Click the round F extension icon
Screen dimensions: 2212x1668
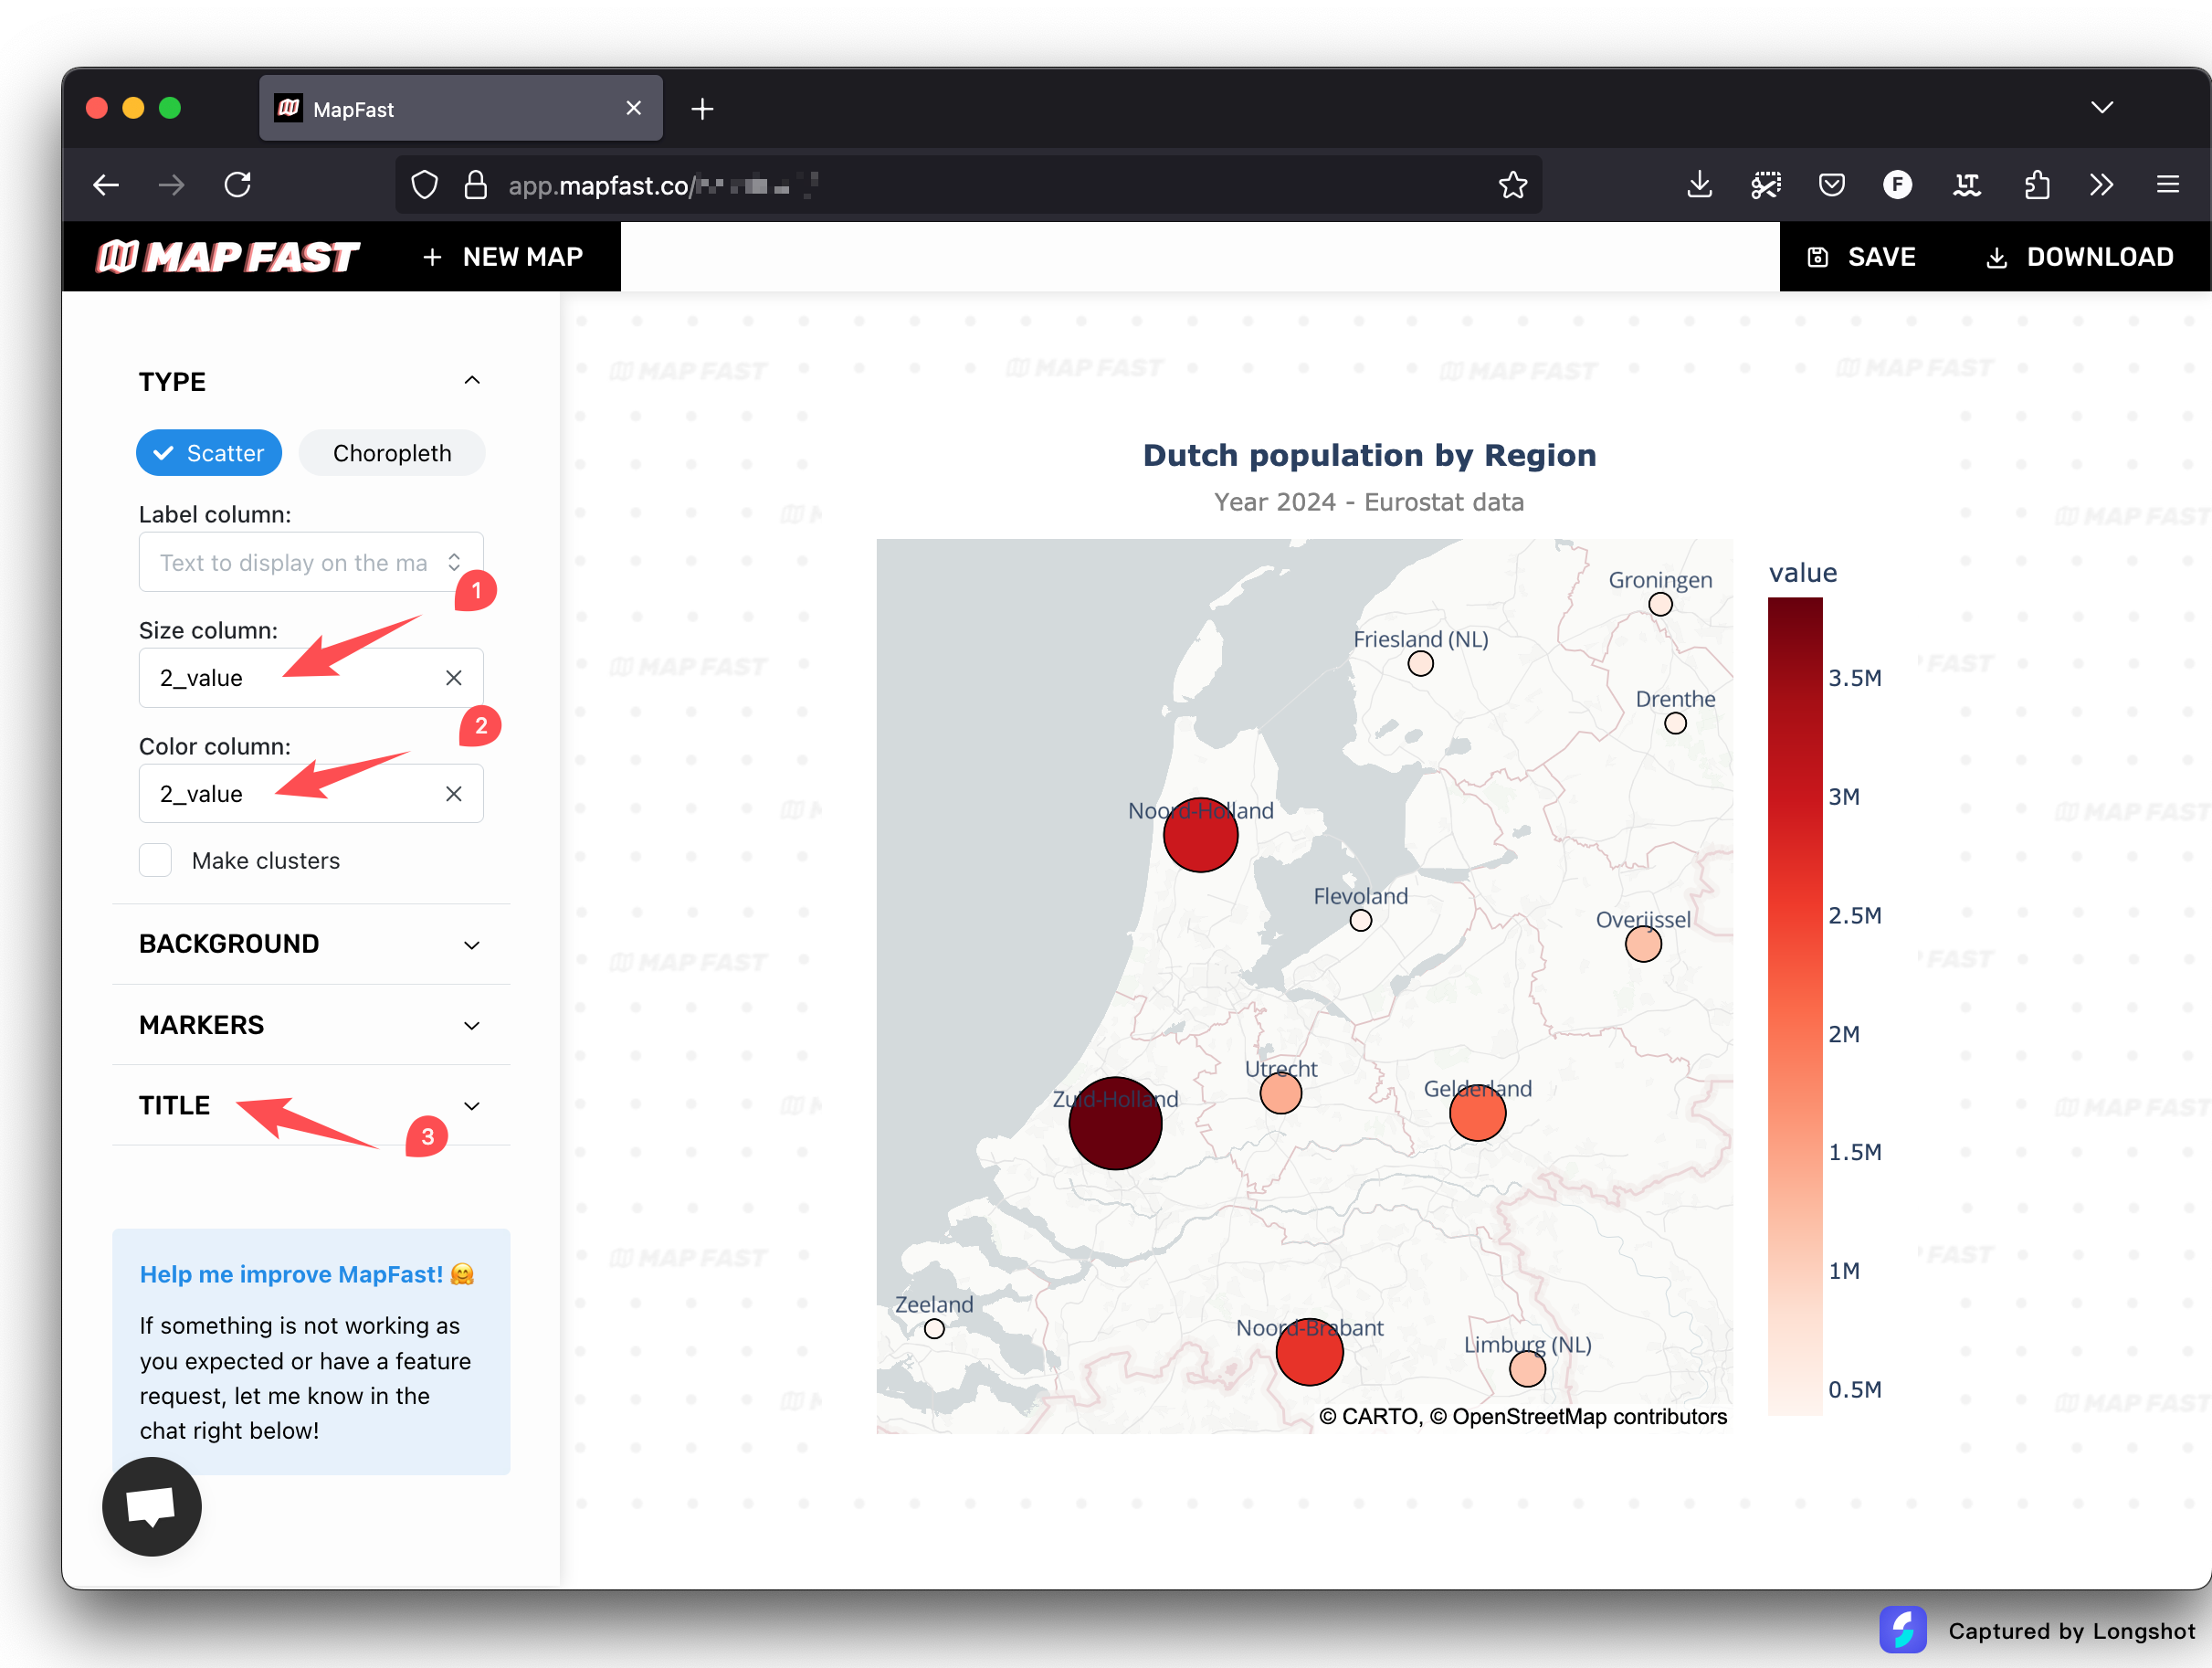point(1898,185)
